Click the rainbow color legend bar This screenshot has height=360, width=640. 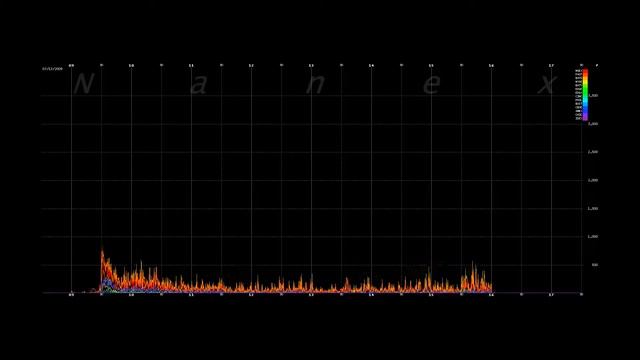pos(585,95)
